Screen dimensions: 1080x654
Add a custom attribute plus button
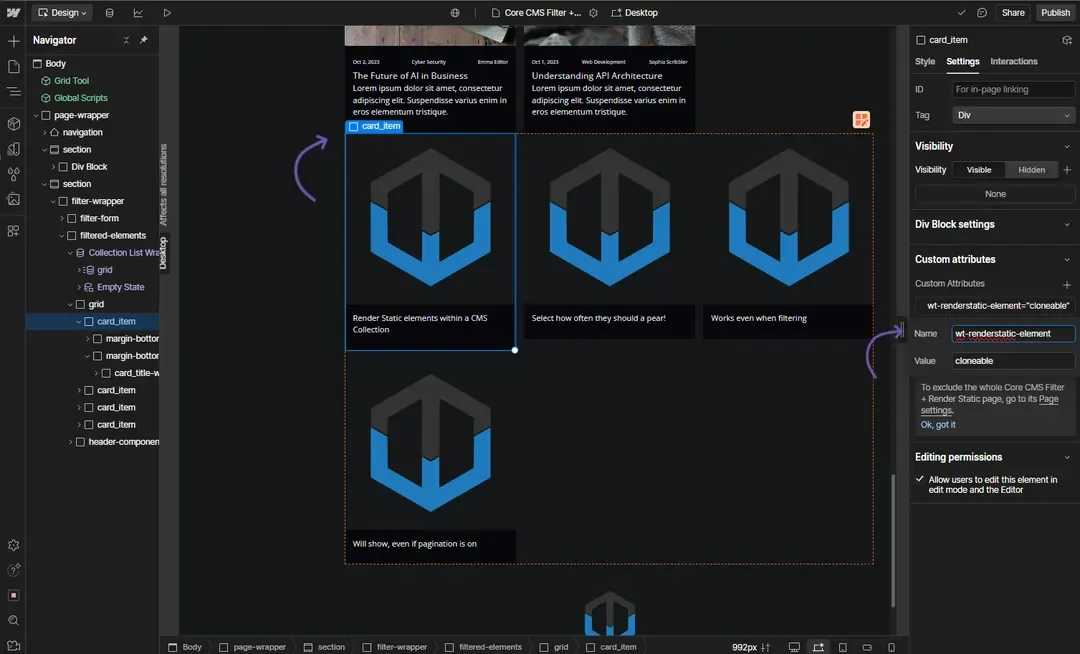[x=1067, y=284]
